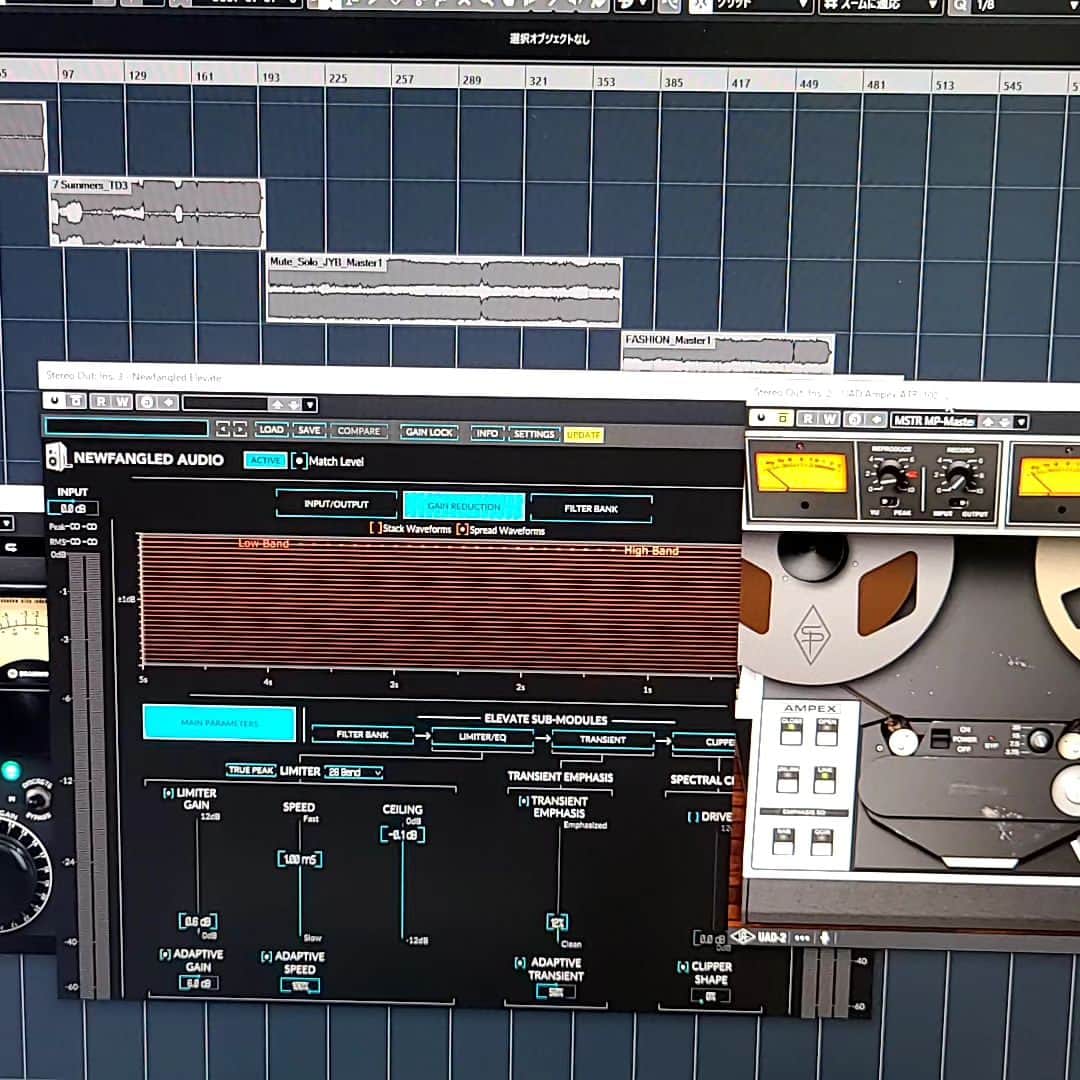Image resolution: width=1080 pixels, height=1080 pixels.
Task: Open the empty preset name field in the Elevate window header
Action: point(225,404)
